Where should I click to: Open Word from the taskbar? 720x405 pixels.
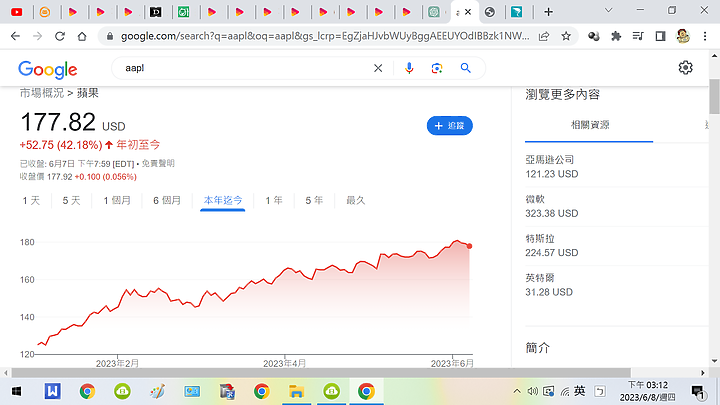52,392
